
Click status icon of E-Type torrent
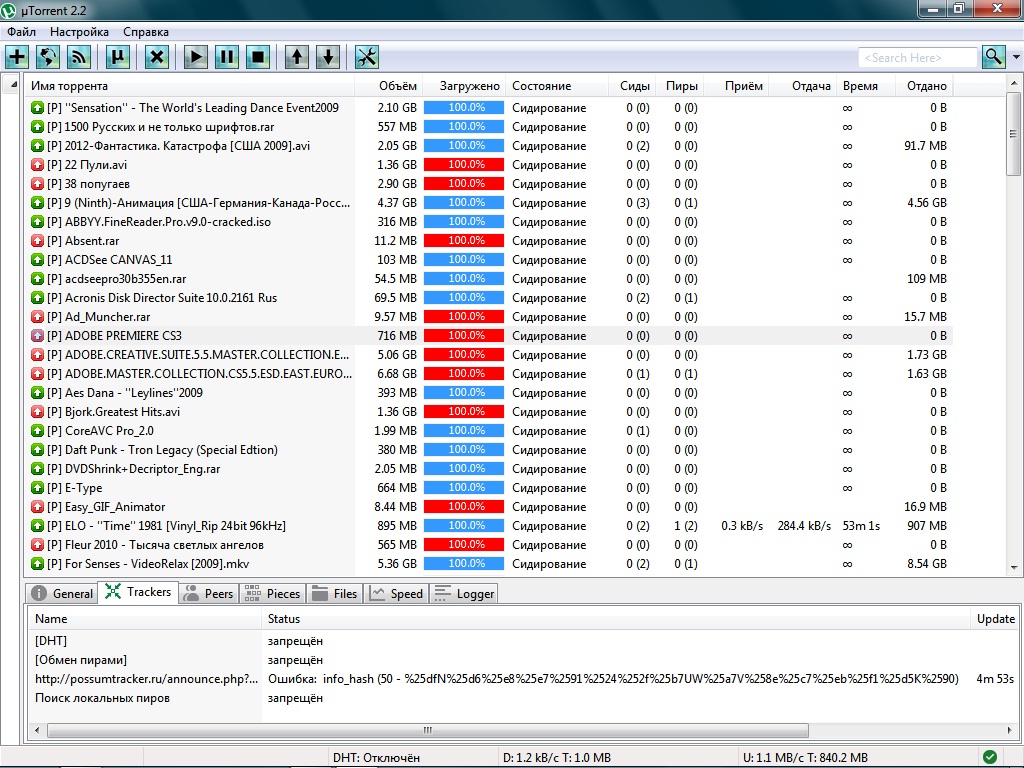[x=37, y=488]
